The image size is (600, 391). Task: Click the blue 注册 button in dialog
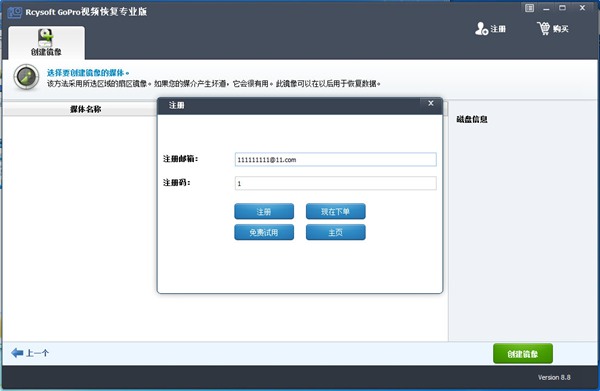264,212
